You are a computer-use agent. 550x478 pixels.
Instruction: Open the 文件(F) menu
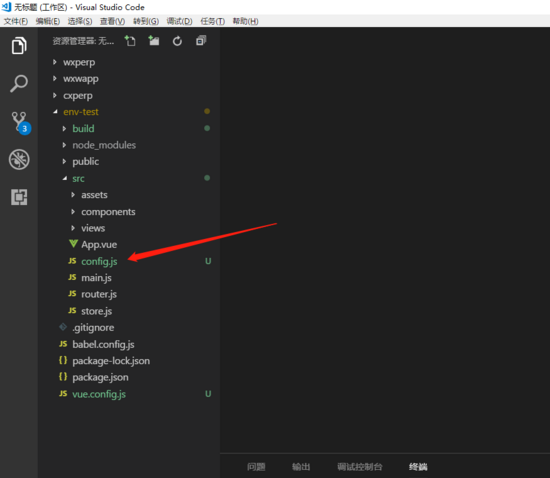[16, 21]
